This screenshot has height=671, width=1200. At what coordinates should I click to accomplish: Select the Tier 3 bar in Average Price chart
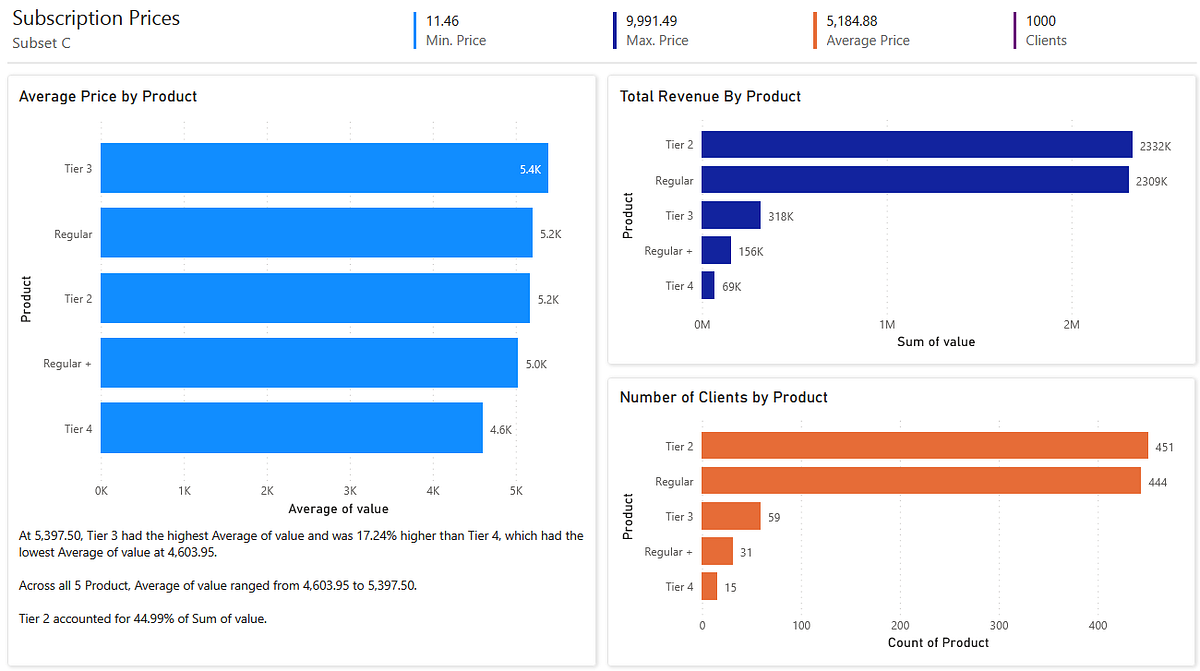pyautogui.click(x=320, y=168)
